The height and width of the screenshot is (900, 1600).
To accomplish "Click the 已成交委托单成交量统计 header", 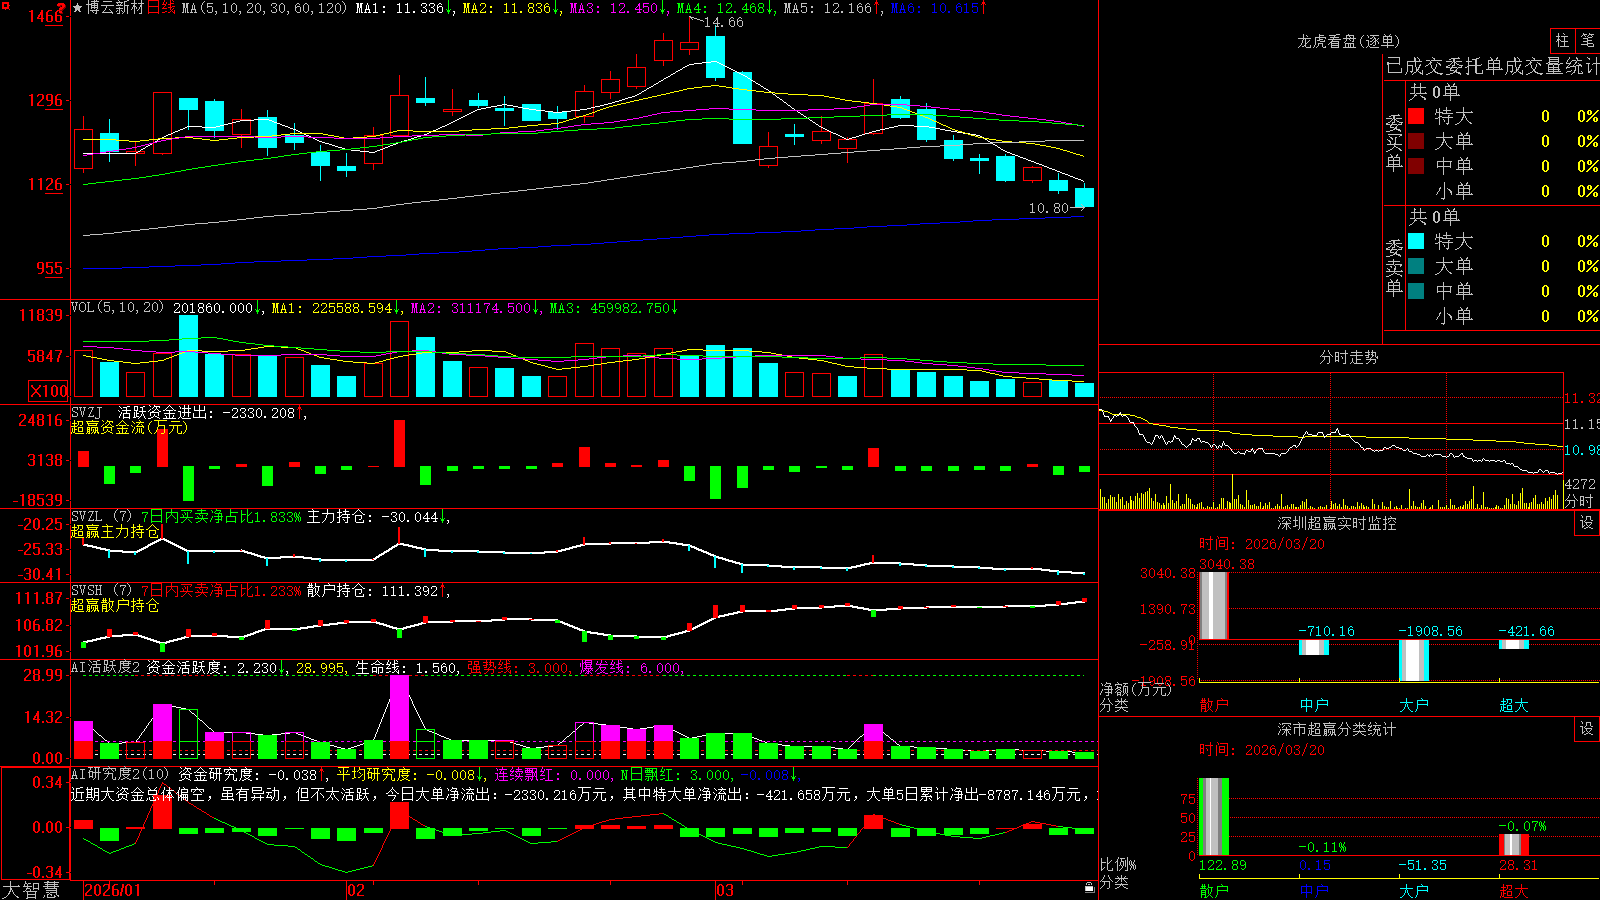I will coord(1492,66).
